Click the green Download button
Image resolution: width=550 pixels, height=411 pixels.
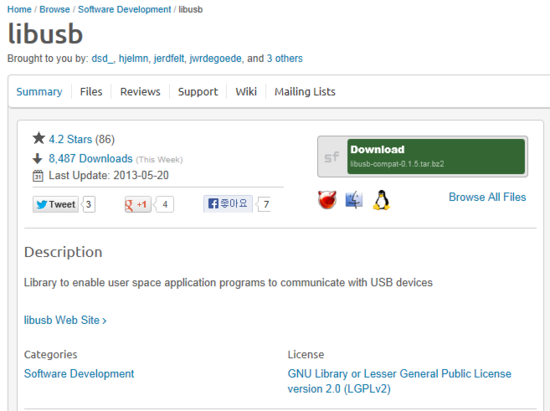[x=436, y=156]
